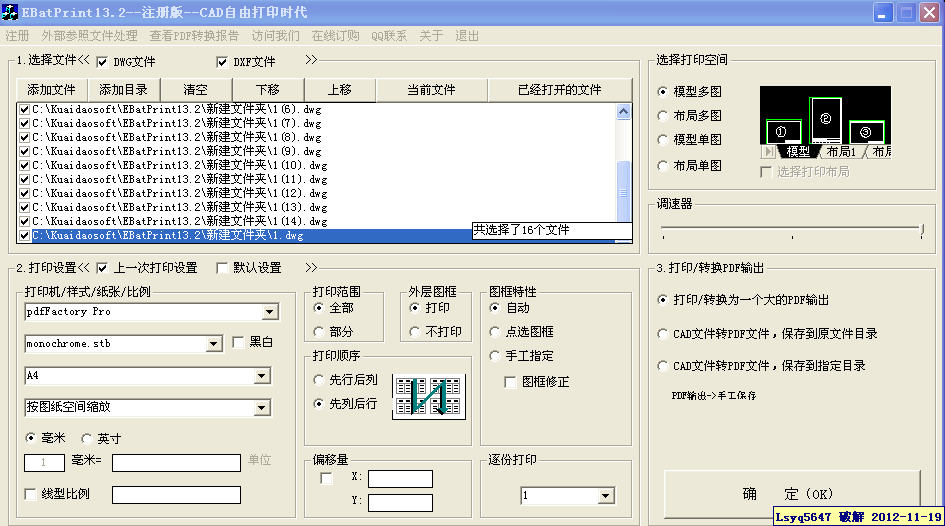Toggle the 黑白 checkbox
This screenshot has width=945, height=526.
[x=238, y=342]
